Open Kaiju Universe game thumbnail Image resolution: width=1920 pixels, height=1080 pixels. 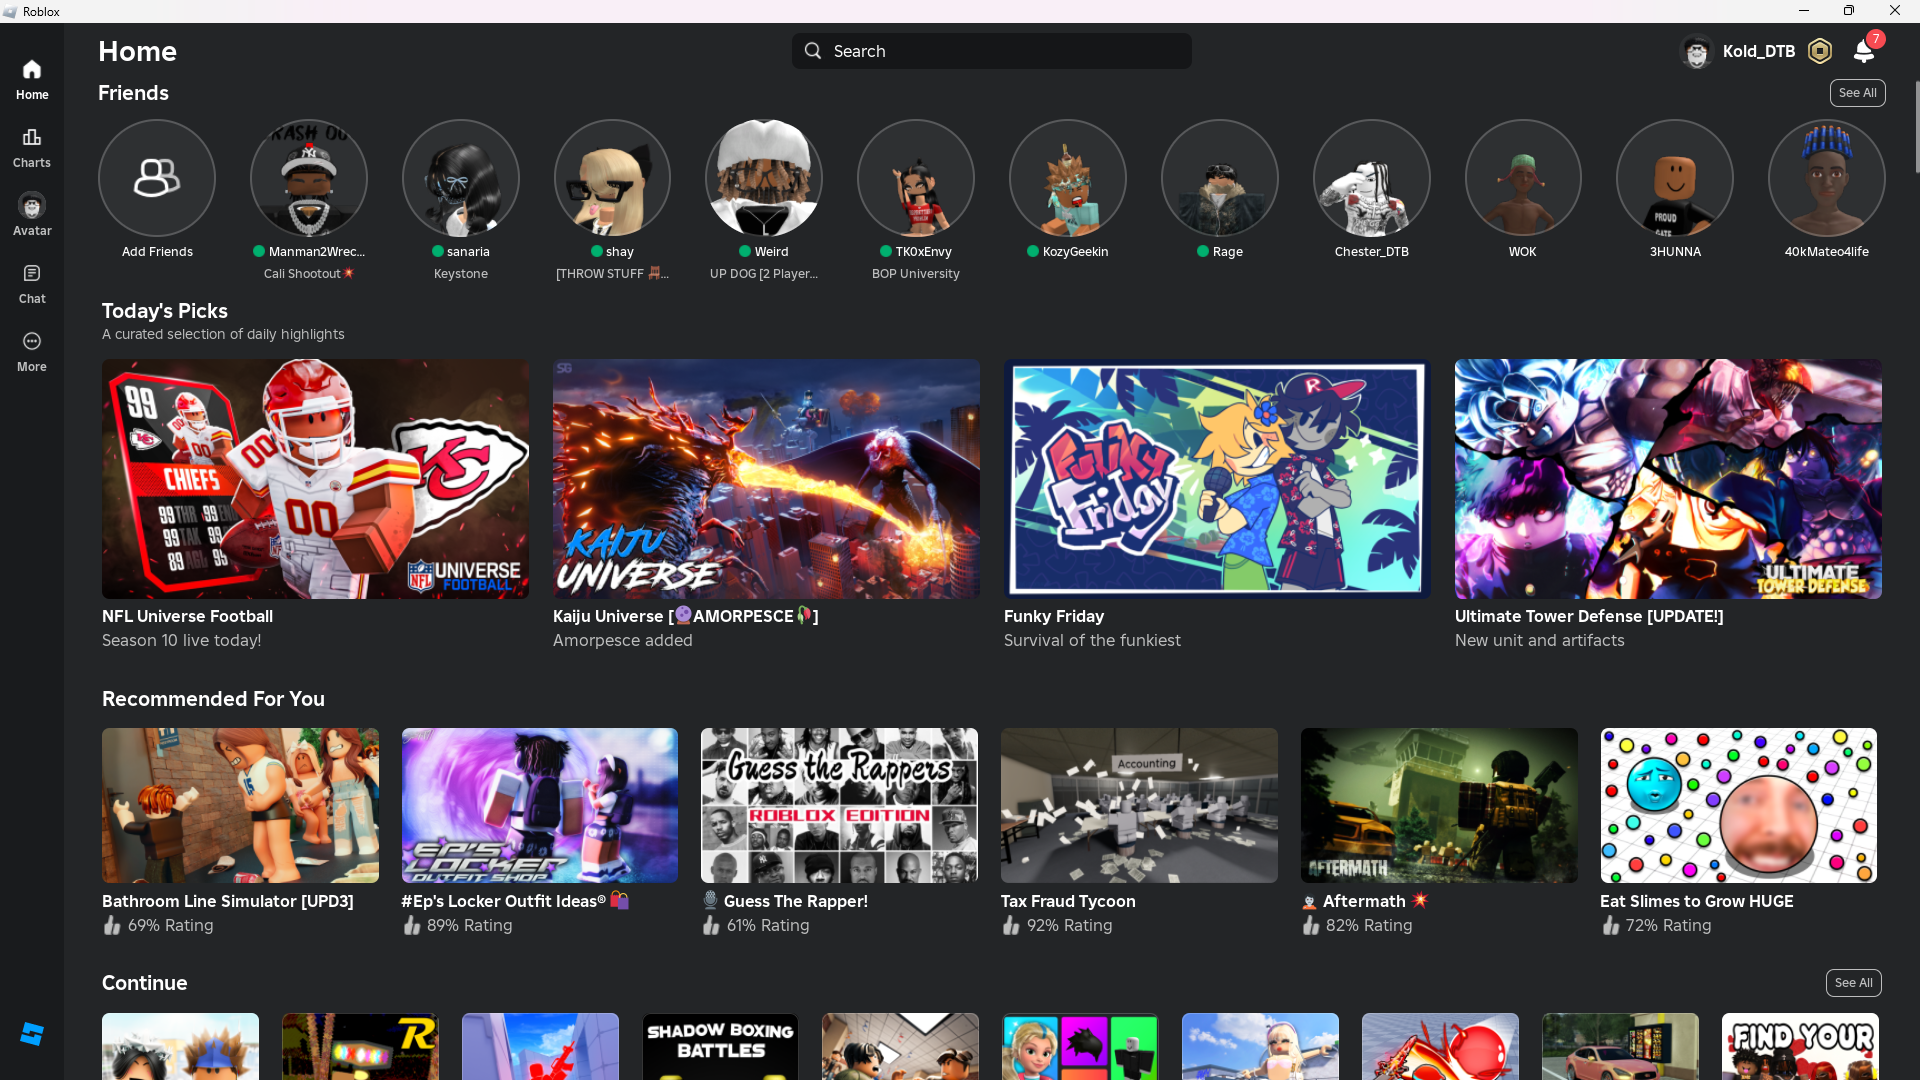pos(767,479)
